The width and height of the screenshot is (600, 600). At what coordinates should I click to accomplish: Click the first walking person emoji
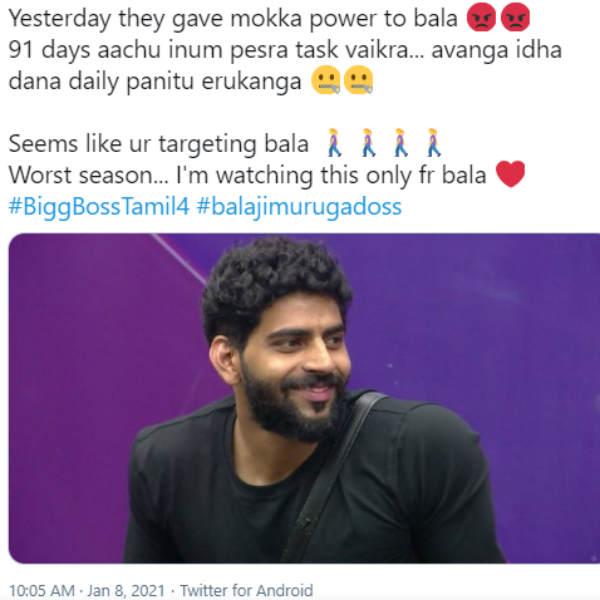coord(334,143)
